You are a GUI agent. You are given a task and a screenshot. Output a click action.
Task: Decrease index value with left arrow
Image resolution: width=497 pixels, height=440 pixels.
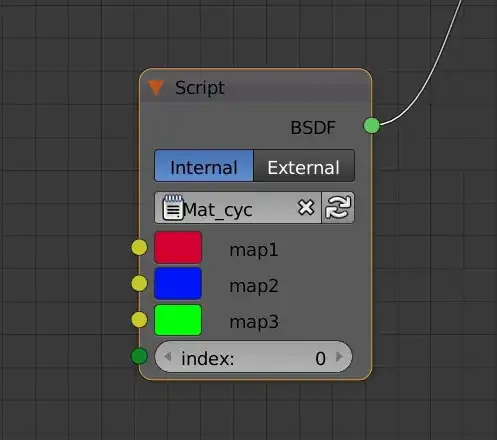pos(168,357)
